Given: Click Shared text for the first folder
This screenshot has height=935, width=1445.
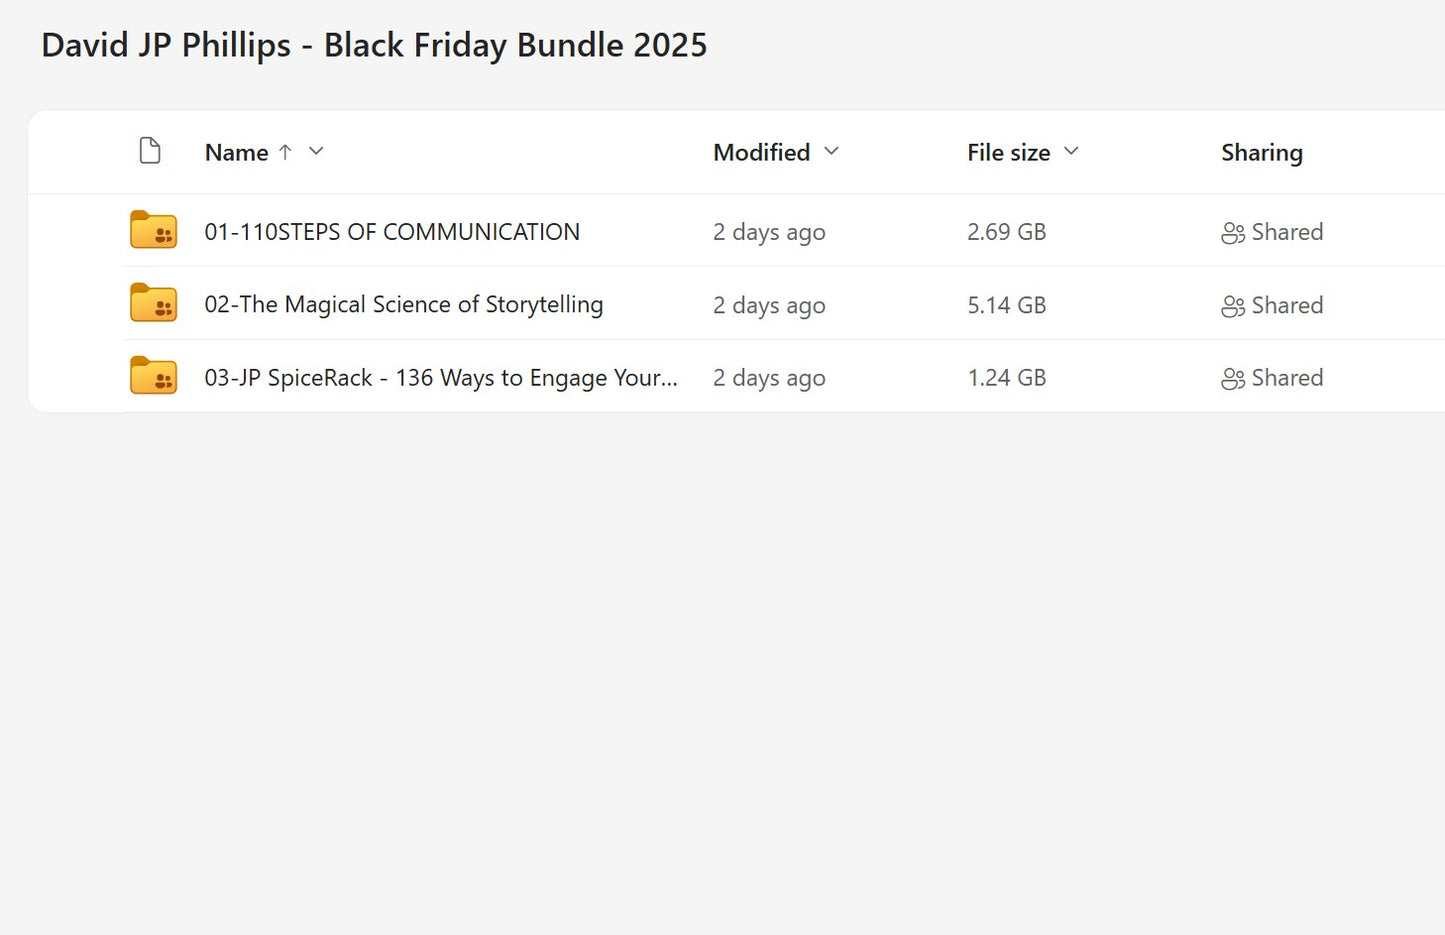Looking at the screenshot, I should click(1286, 231).
